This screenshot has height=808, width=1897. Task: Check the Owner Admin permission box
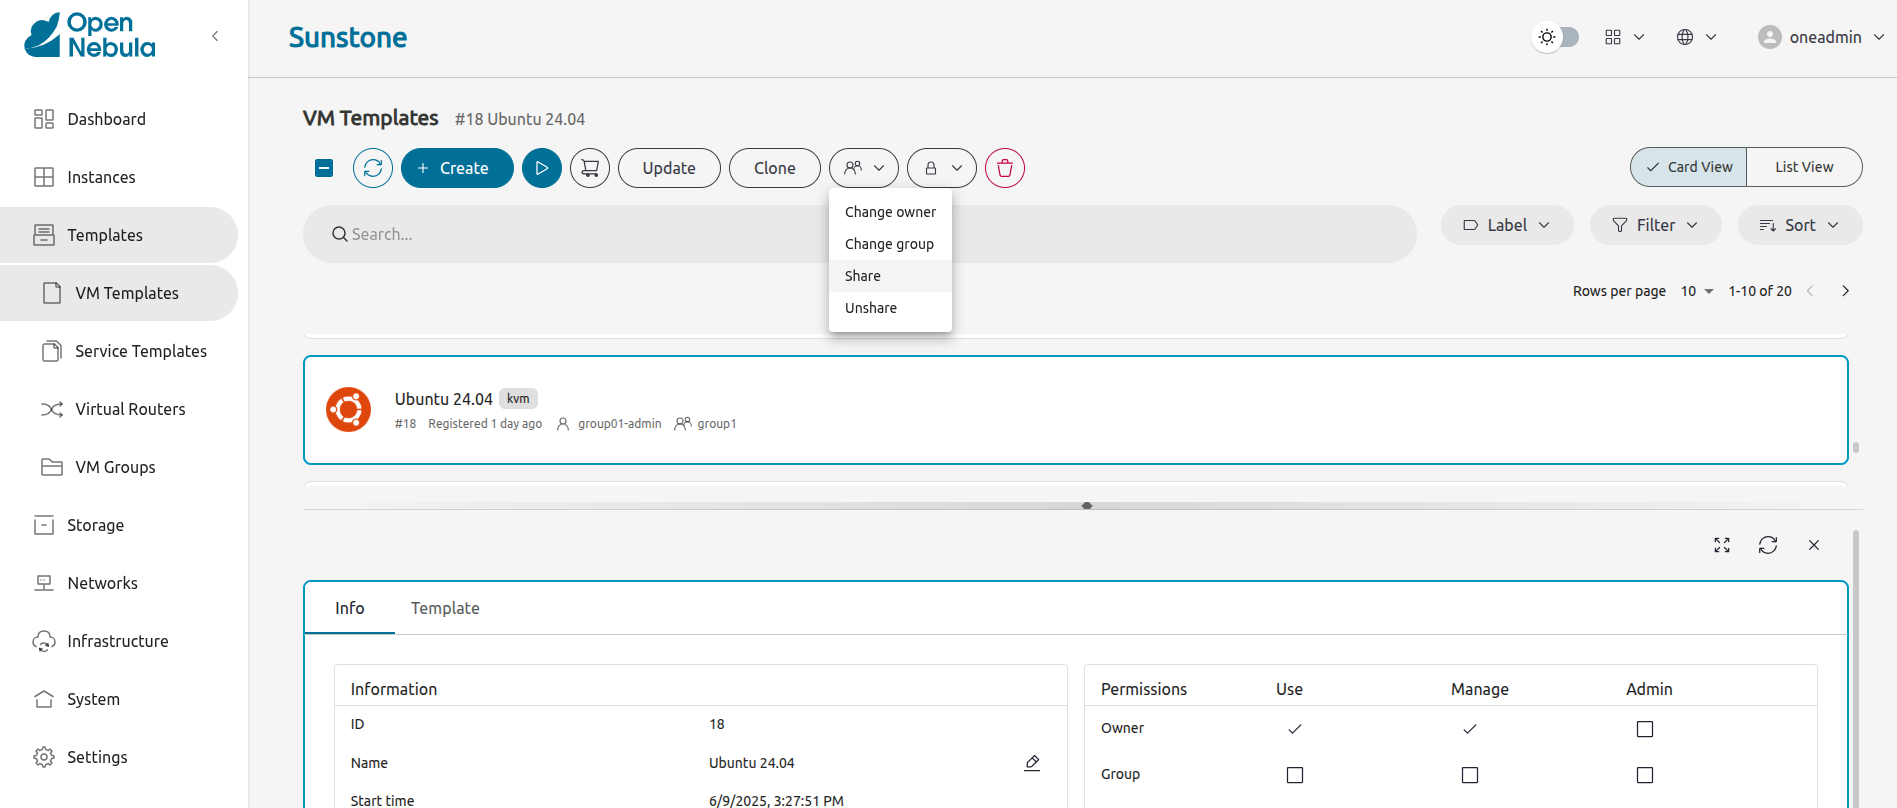pyautogui.click(x=1644, y=729)
